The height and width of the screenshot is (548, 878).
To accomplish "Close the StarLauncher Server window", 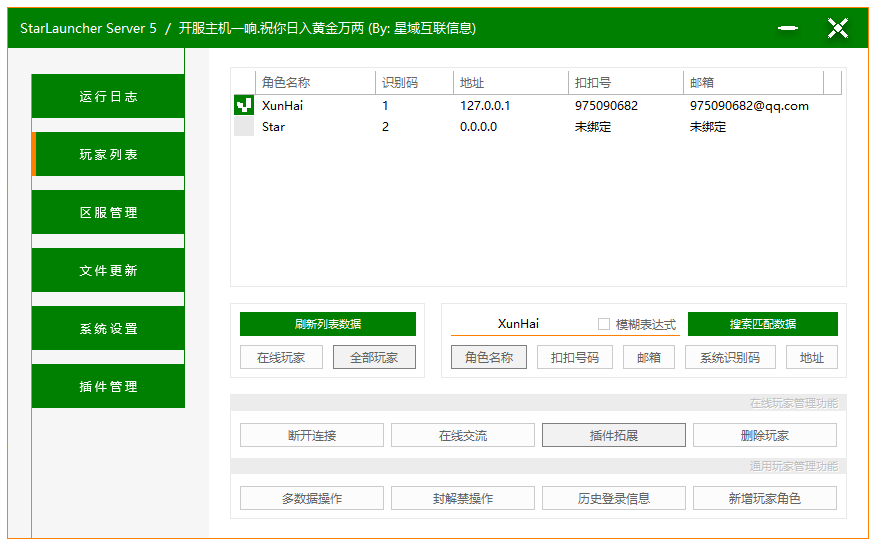I will 838,28.
